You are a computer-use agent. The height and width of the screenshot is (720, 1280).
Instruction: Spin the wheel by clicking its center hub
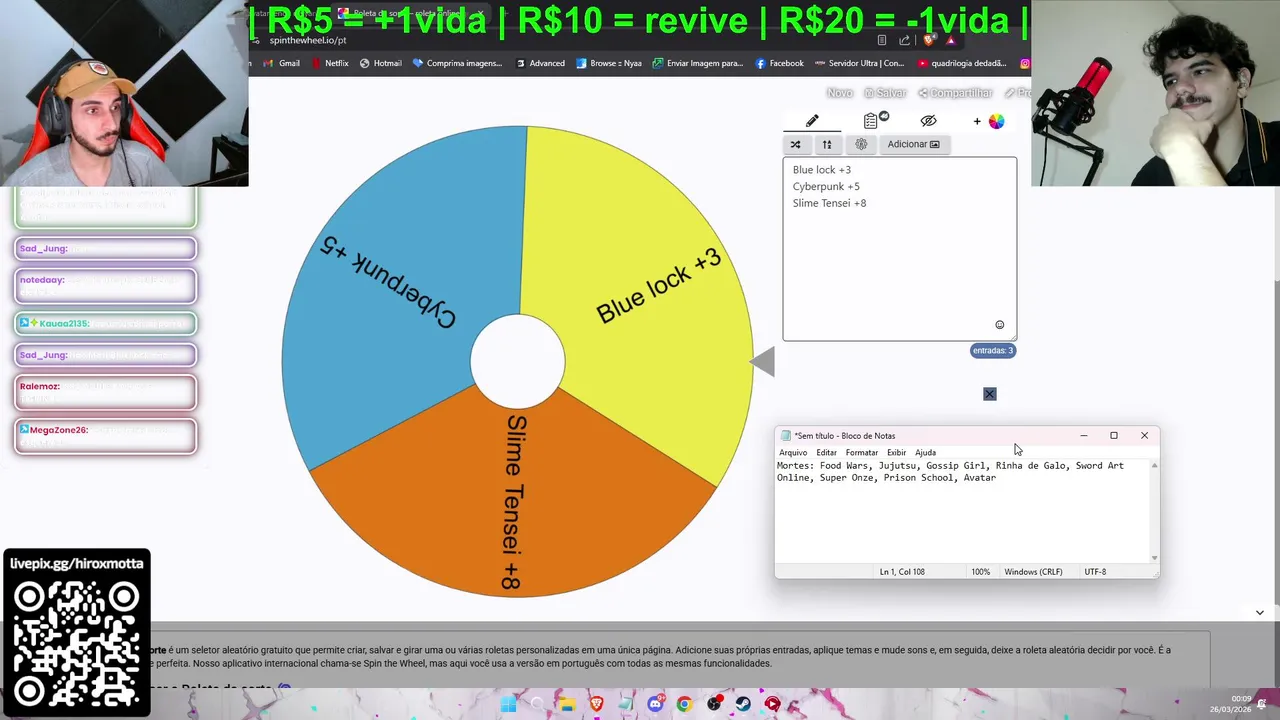coord(517,361)
